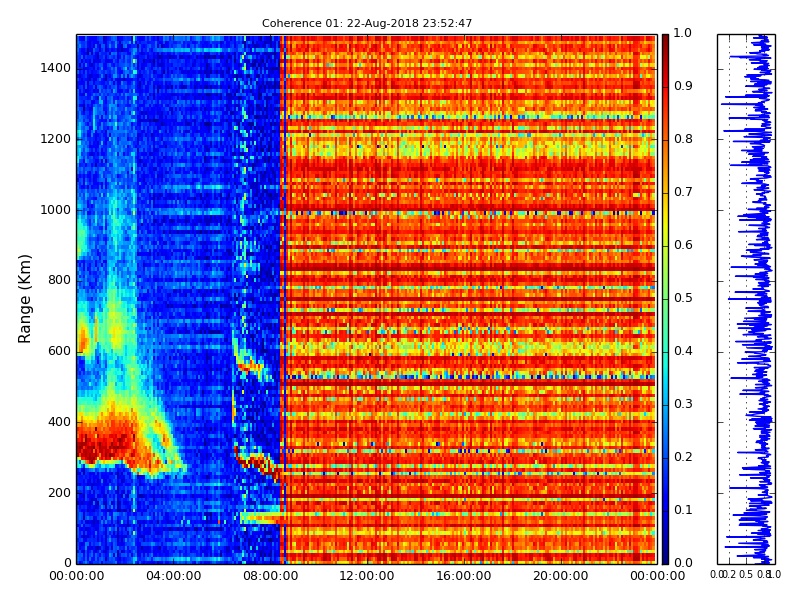The width and height of the screenshot is (800, 600).
Task: Click the 'Range (Km)' y-axis label
Action: pyautogui.click(x=24, y=299)
